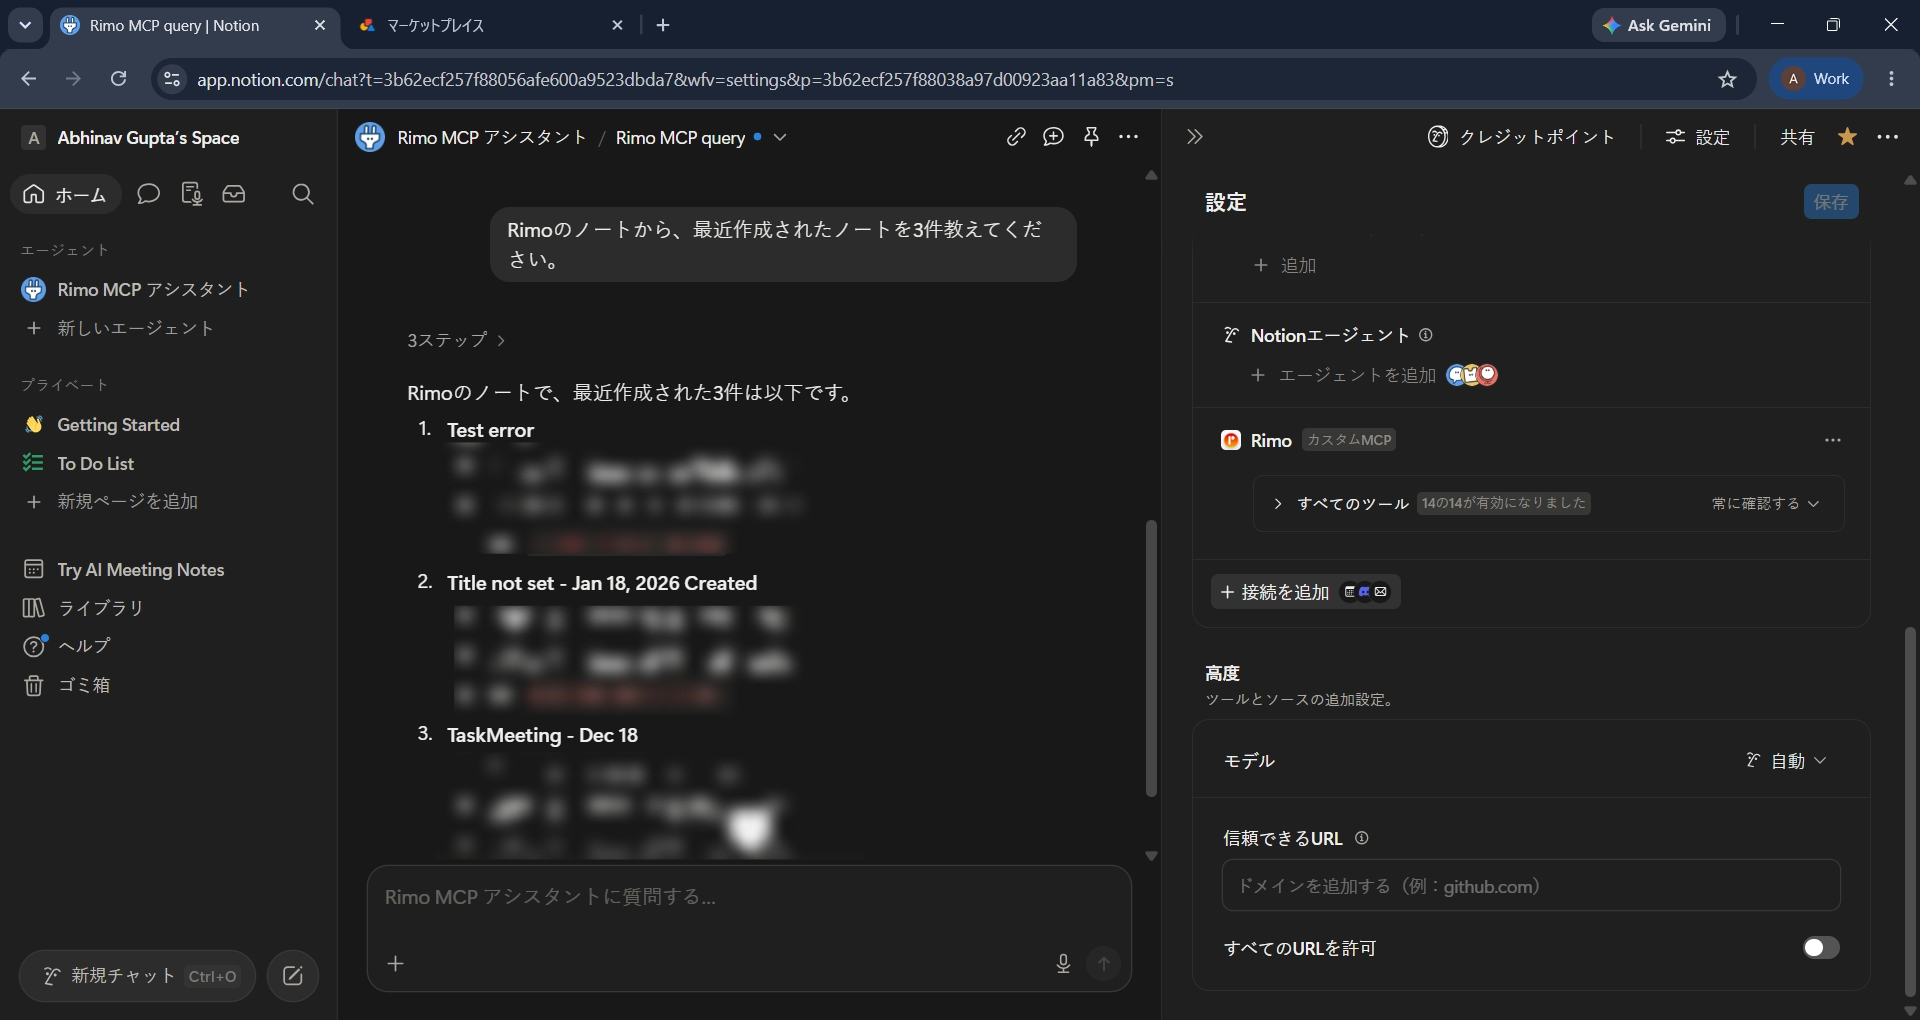Enable the すべてのURLを許可 toggle
The width and height of the screenshot is (1920, 1020).
pos(1821,948)
